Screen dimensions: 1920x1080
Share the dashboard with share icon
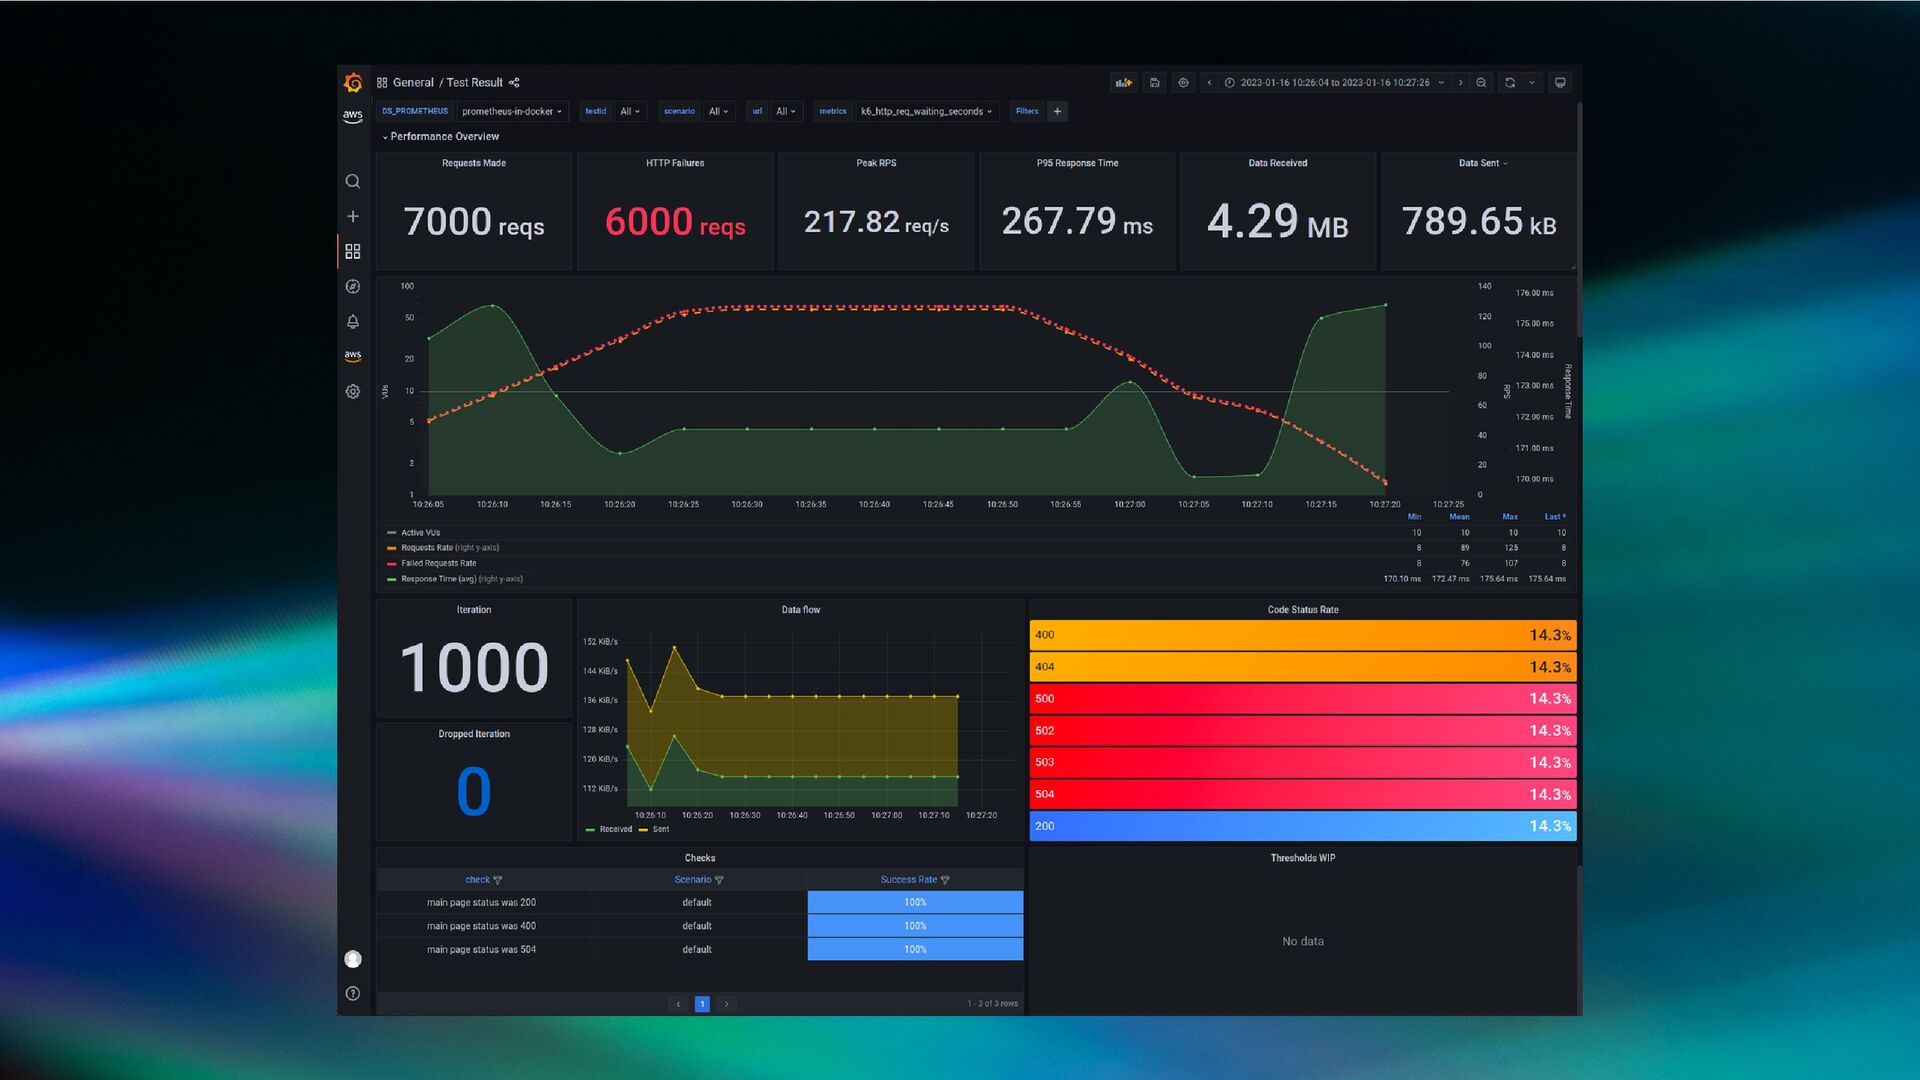pos(514,83)
